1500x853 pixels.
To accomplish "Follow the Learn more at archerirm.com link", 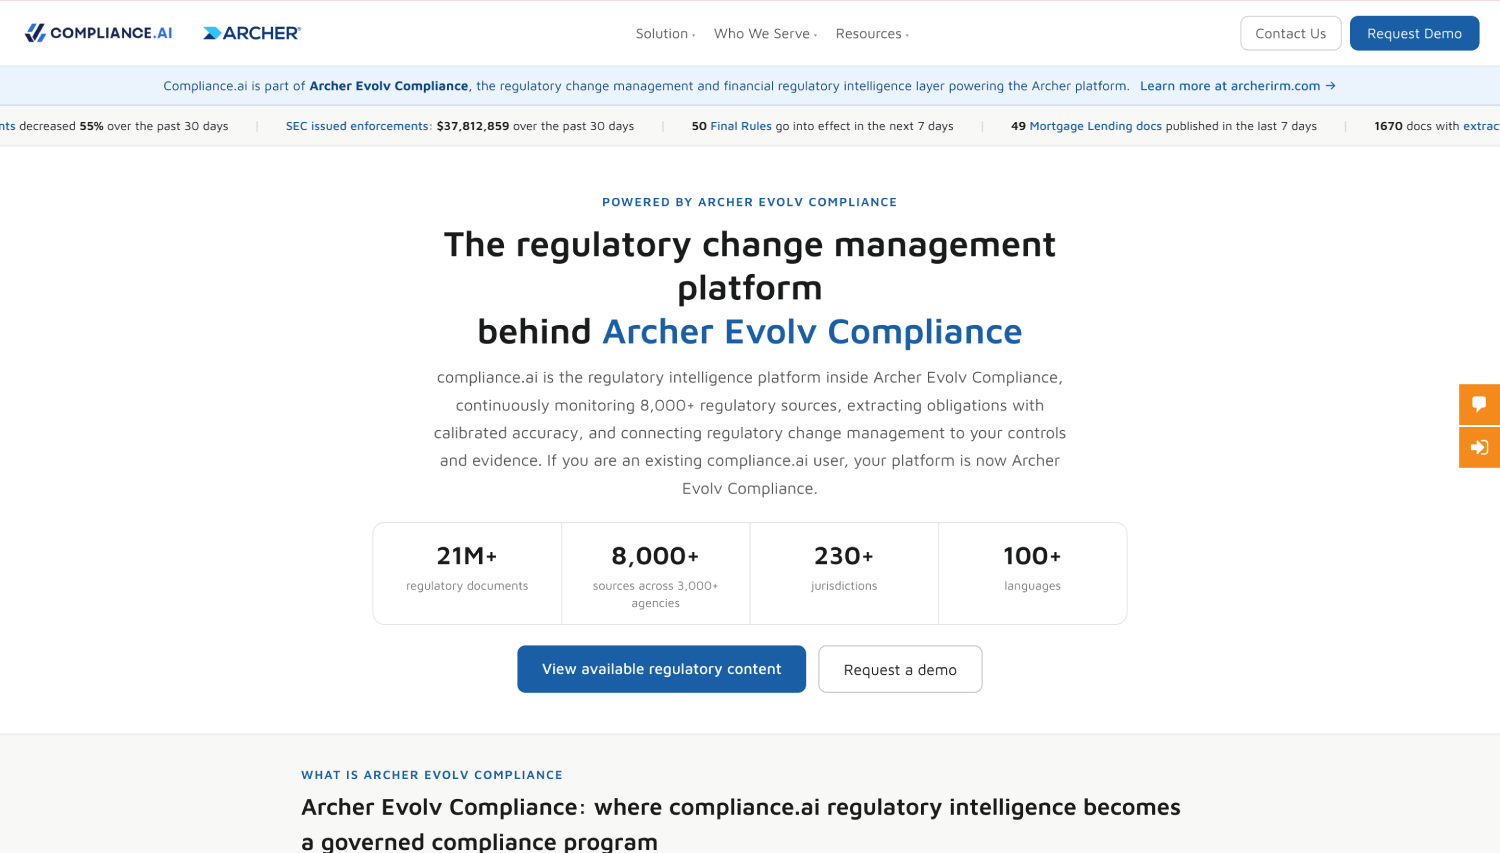I will coord(1238,86).
